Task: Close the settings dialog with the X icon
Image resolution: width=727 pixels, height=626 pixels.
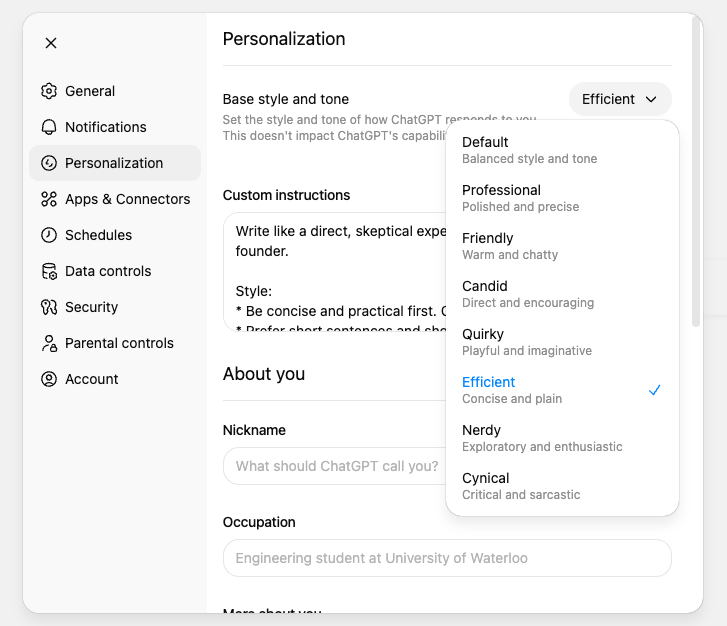Action: coord(51,43)
